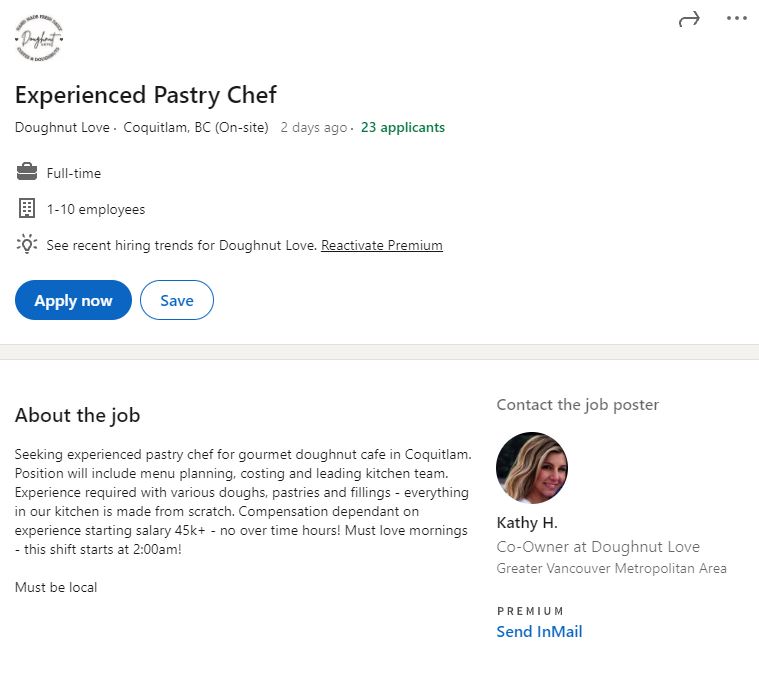The image size is (759, 685).
Task: View the 23 applicants link
Action: click(403, 127)
